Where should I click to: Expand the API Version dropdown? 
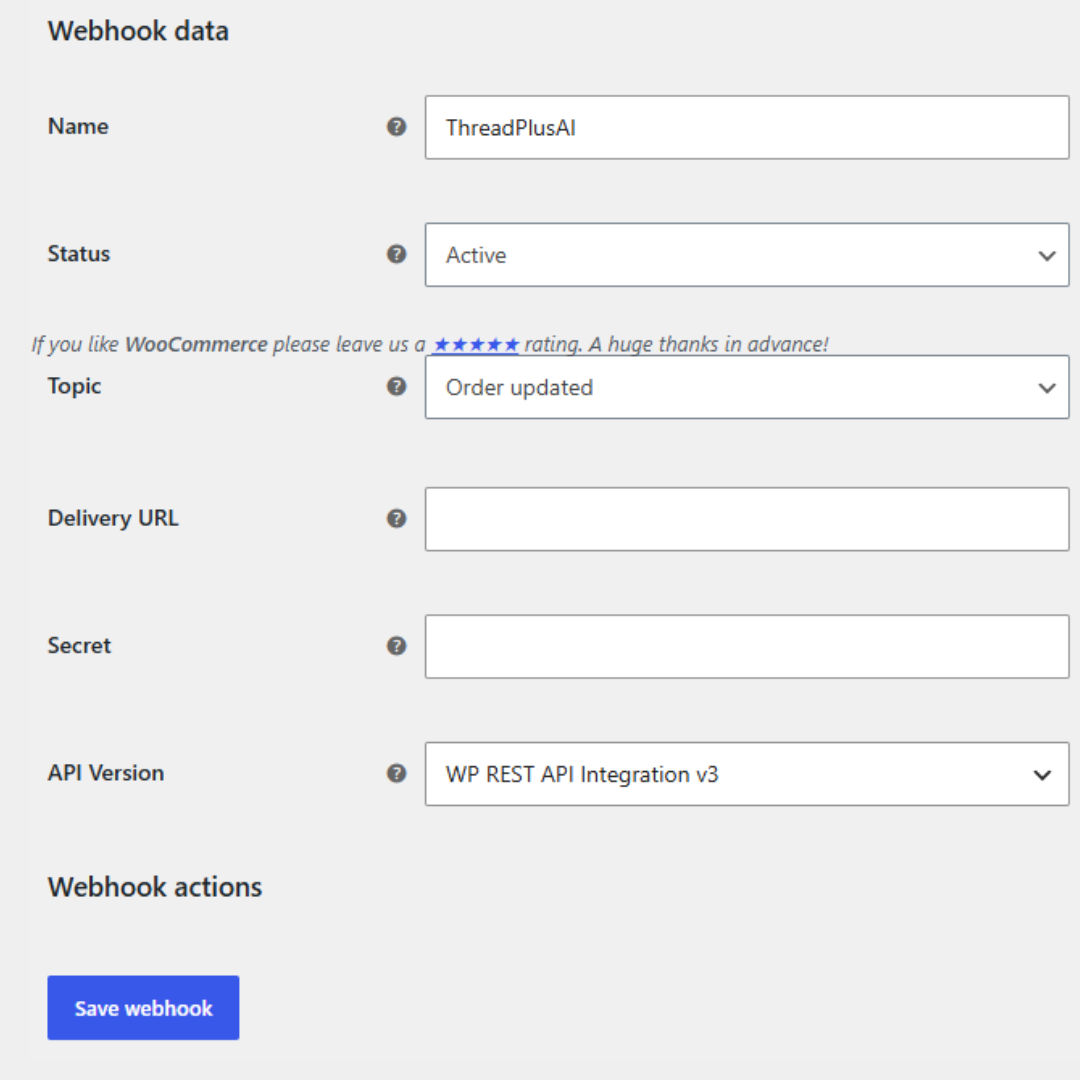click(x=747, y=774)
